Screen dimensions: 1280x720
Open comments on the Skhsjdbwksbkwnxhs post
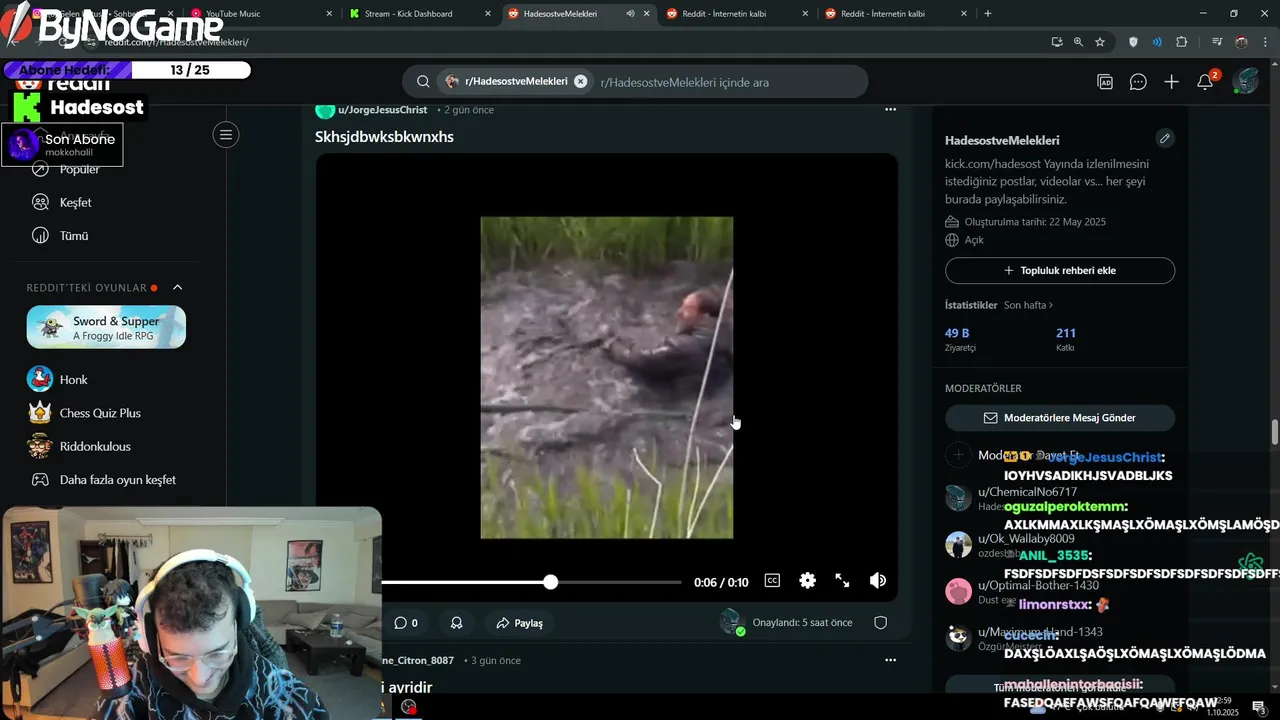tap(406, 623)
